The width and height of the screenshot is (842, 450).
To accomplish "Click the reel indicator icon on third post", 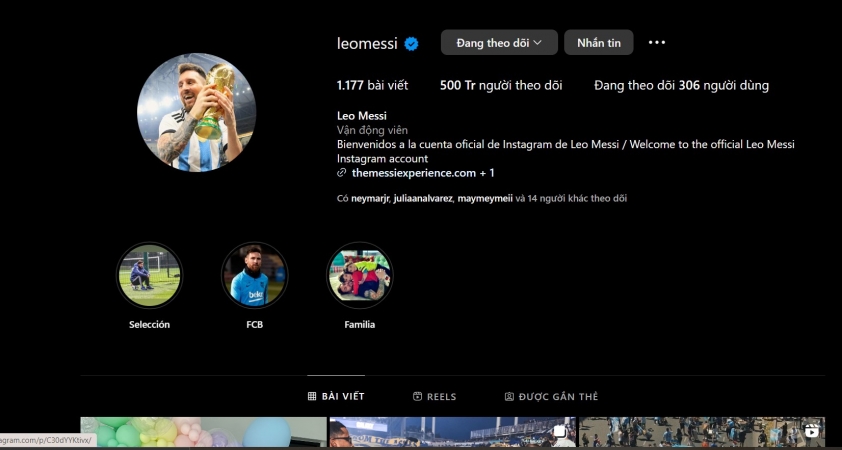I will (x=811, y=431).
